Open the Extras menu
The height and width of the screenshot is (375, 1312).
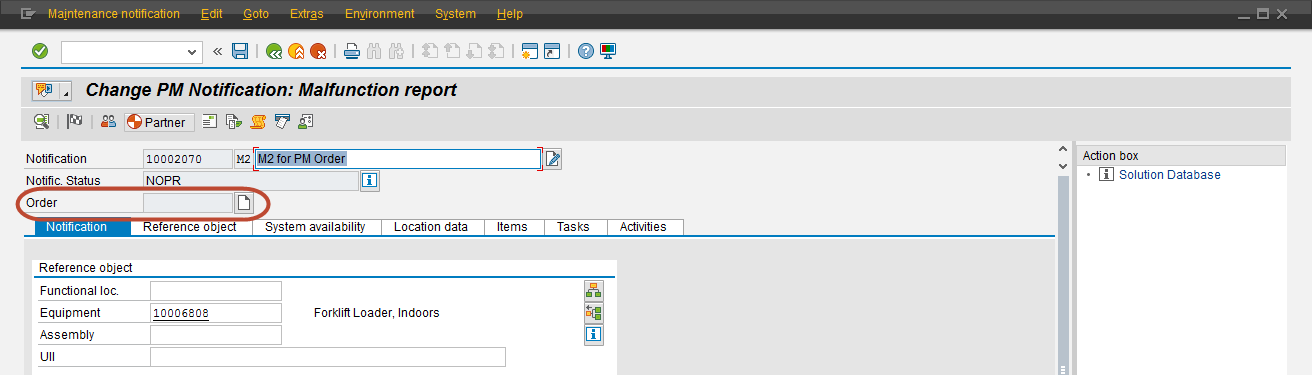pyautogui.click(x=306, y=14)
